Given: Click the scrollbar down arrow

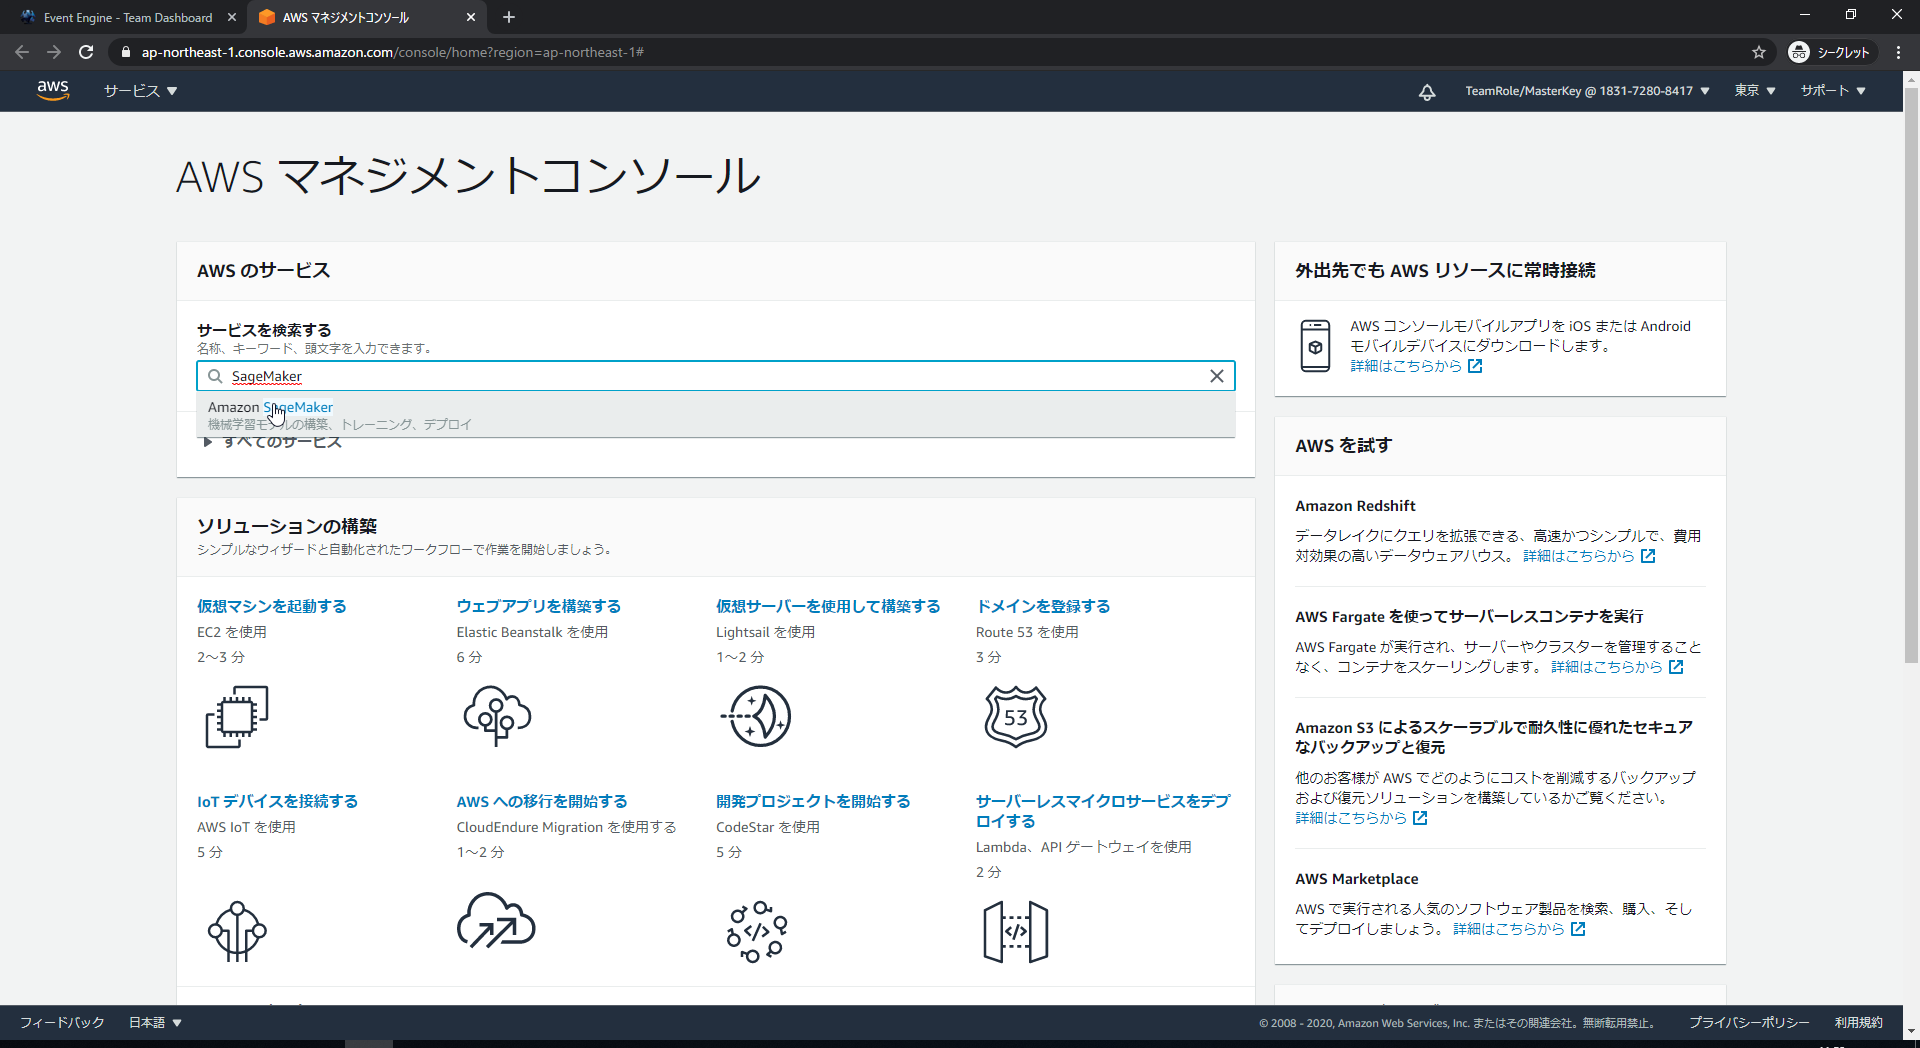Looking at the screenshot, I should click(1911, 1031).
